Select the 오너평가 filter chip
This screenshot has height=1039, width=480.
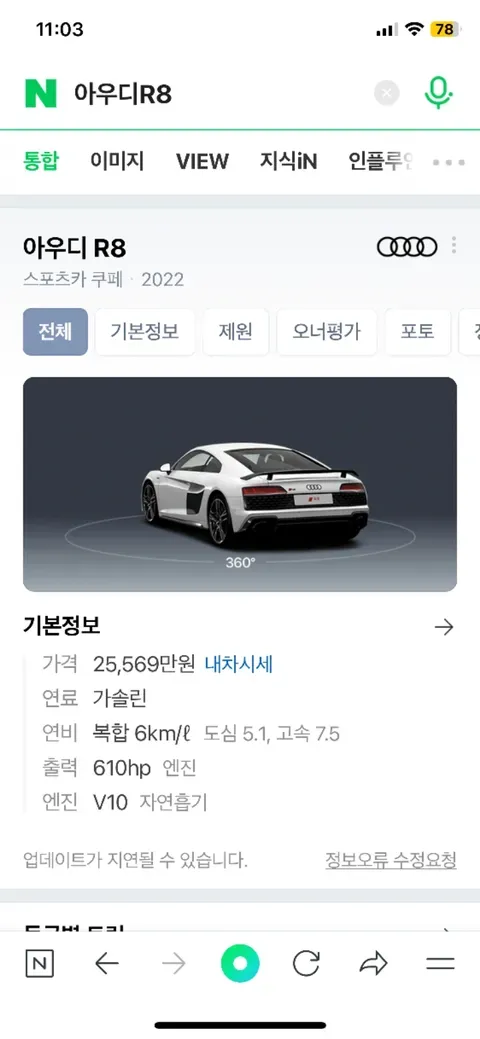[326, 332]
